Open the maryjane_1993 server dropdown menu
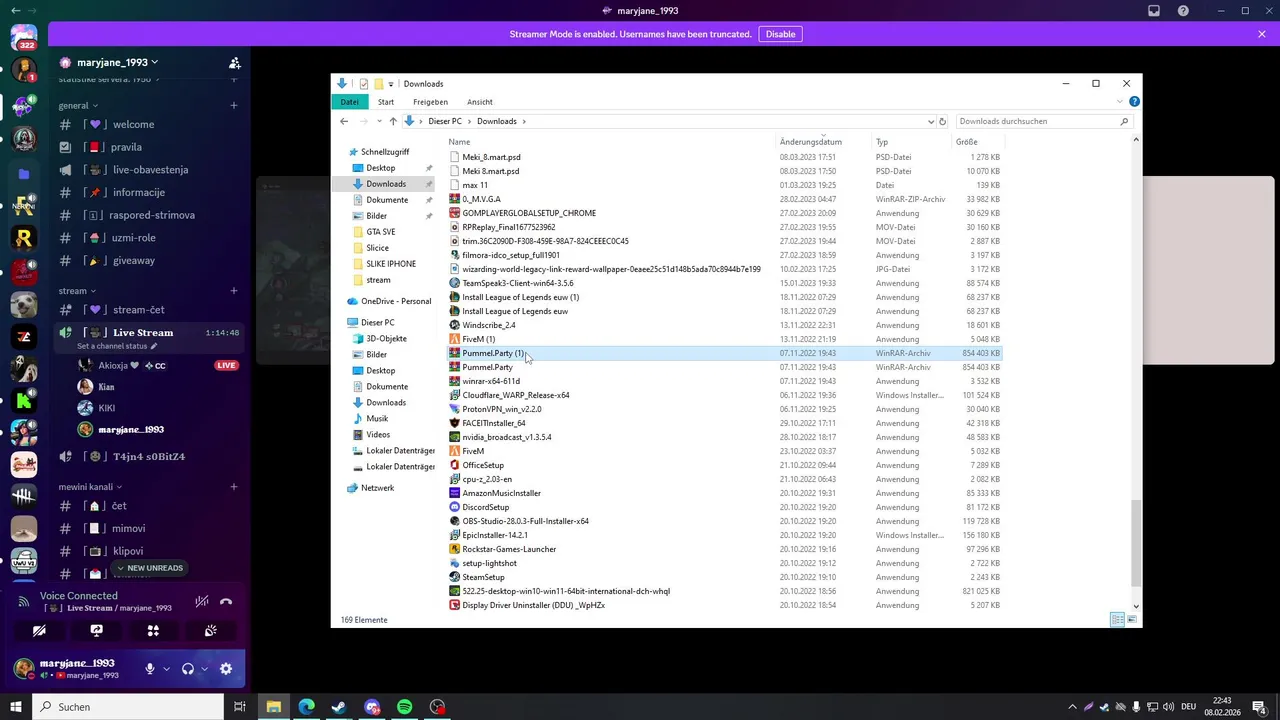 point(108,62)
